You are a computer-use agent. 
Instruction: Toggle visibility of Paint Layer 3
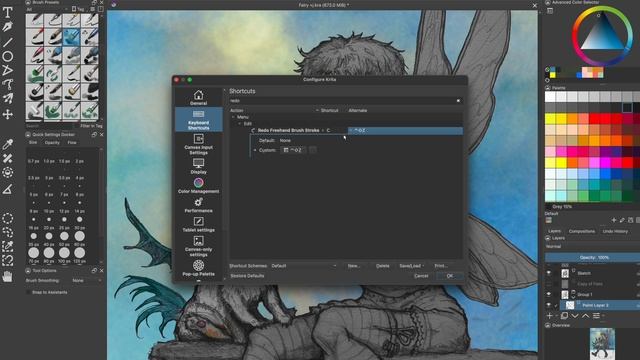coord(549,305)
